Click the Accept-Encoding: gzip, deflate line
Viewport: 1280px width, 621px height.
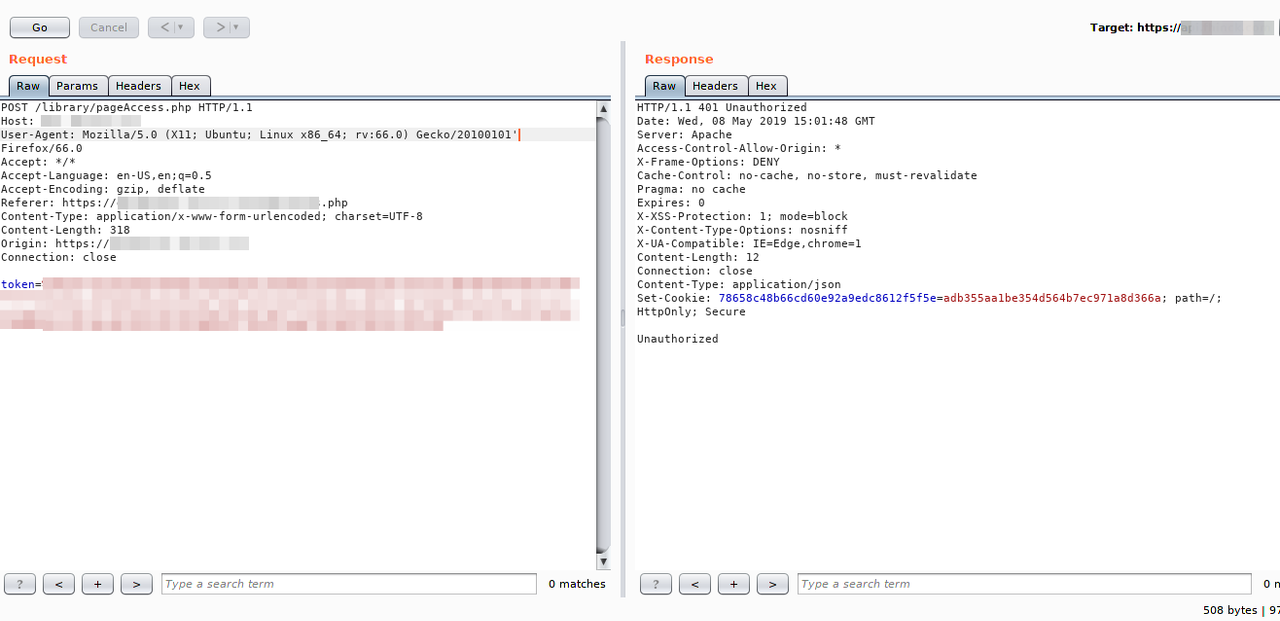103,189
